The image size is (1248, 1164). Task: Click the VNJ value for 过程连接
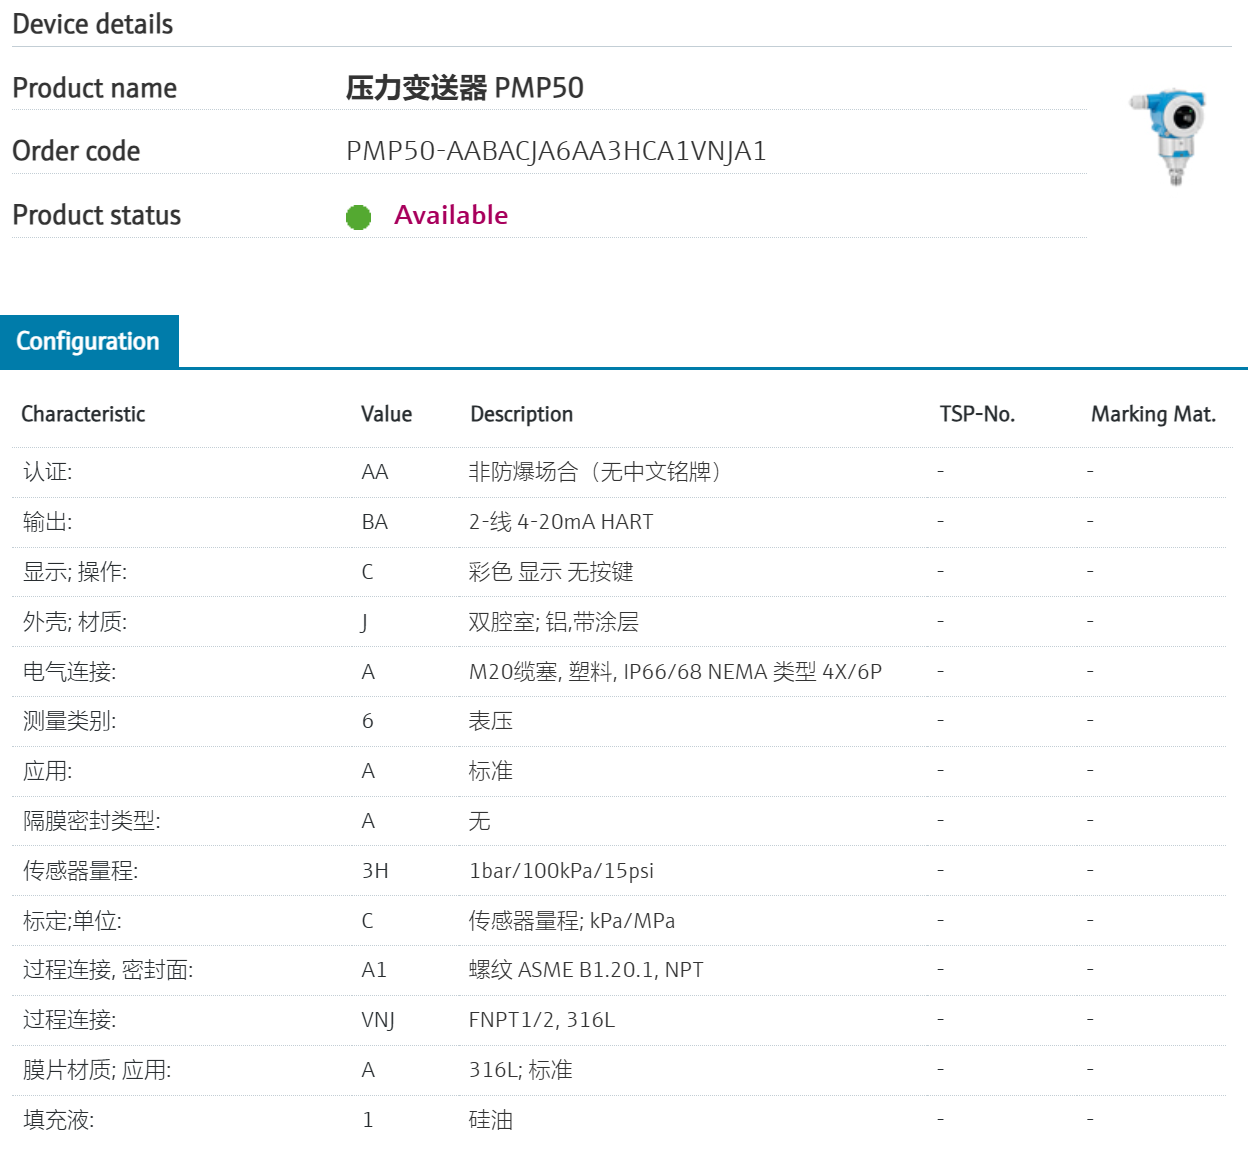(x=378, y=1020)
